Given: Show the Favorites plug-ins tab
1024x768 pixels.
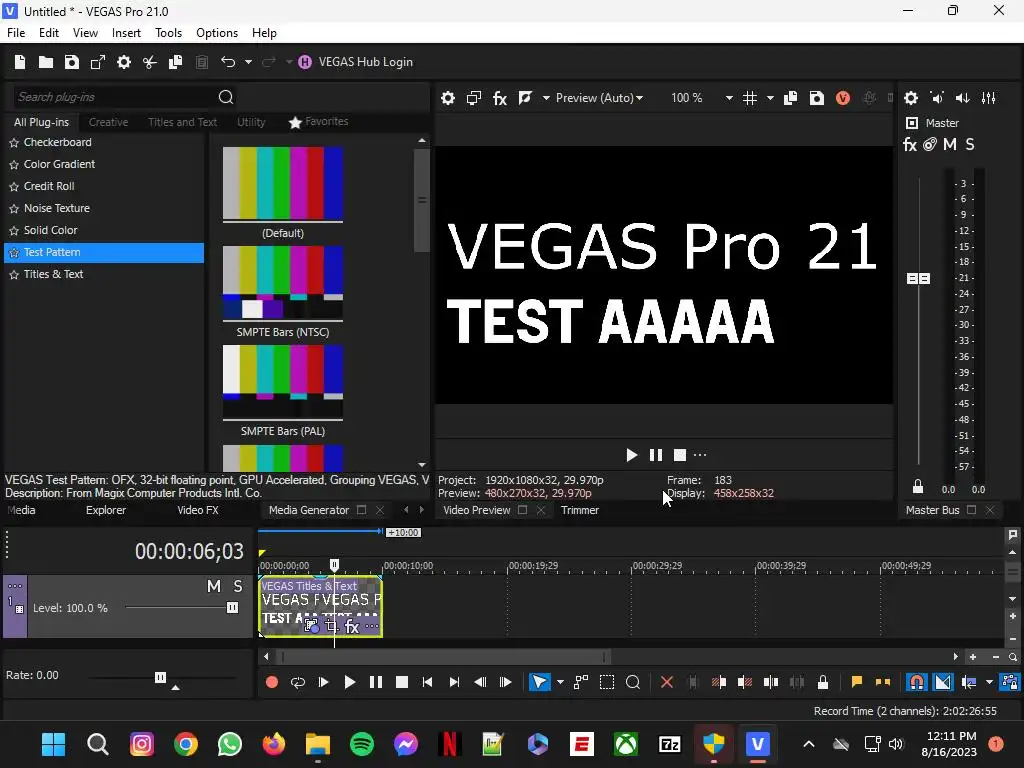Looking at the screenshot, I should coord(319,121).
